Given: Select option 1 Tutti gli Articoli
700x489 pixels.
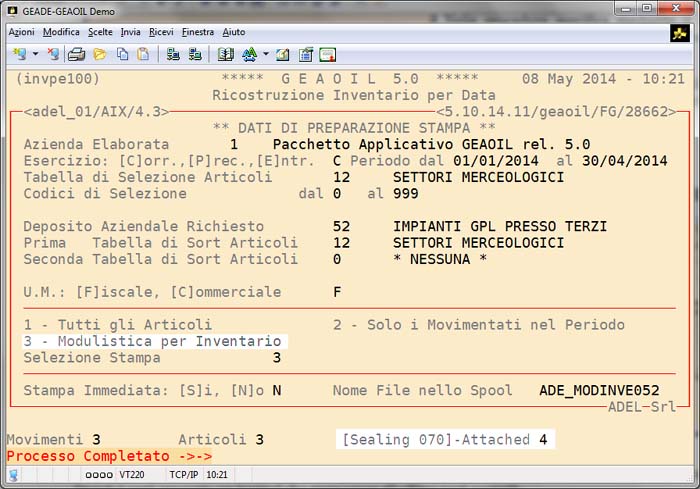Looking at the screenshot, I should click(117, 325).
